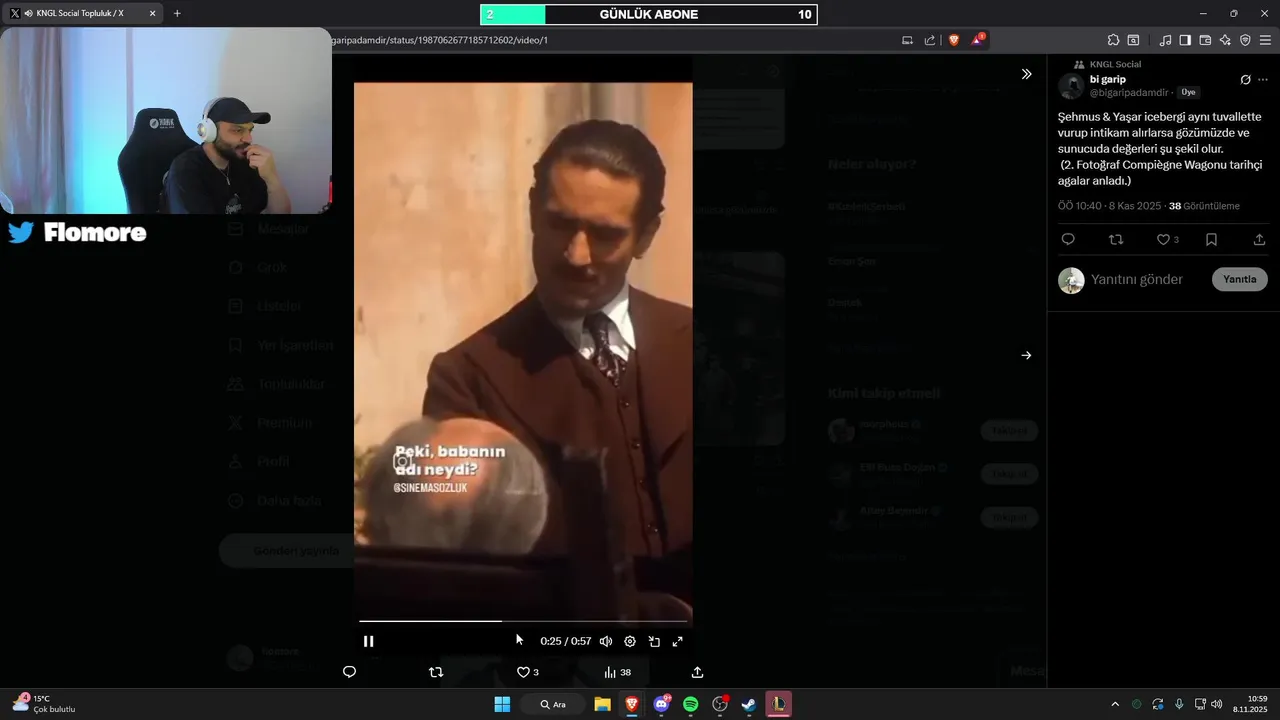This screenshot has width=1280, height=720.
Task: Switch video to picture-in-picture mode
Action: pos(654,641)
